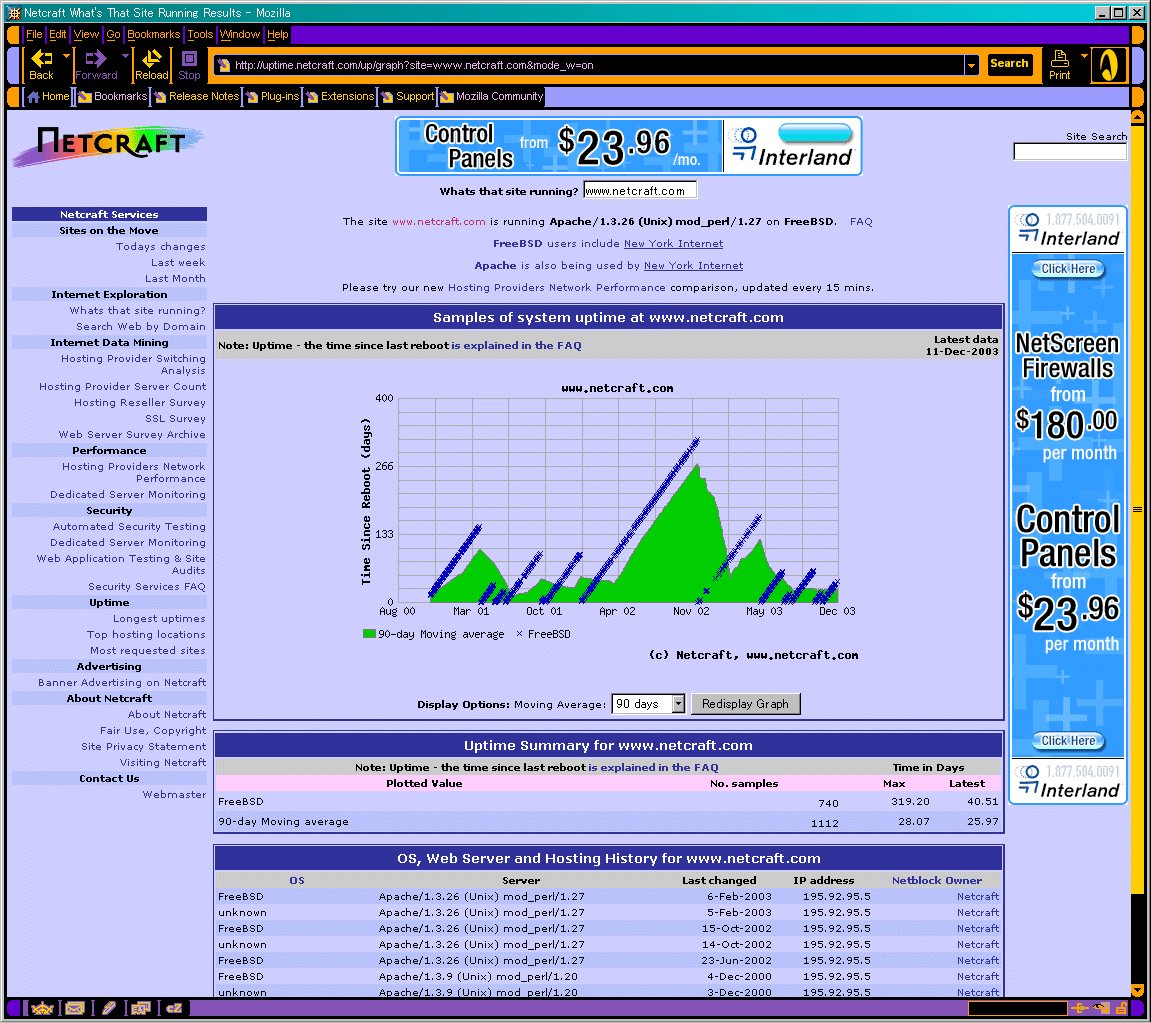Image resolution: width=1151 pixels, height=1023 pixels.
Task: Open the www.netcraft.com site link
Action: tap(439, 222)
